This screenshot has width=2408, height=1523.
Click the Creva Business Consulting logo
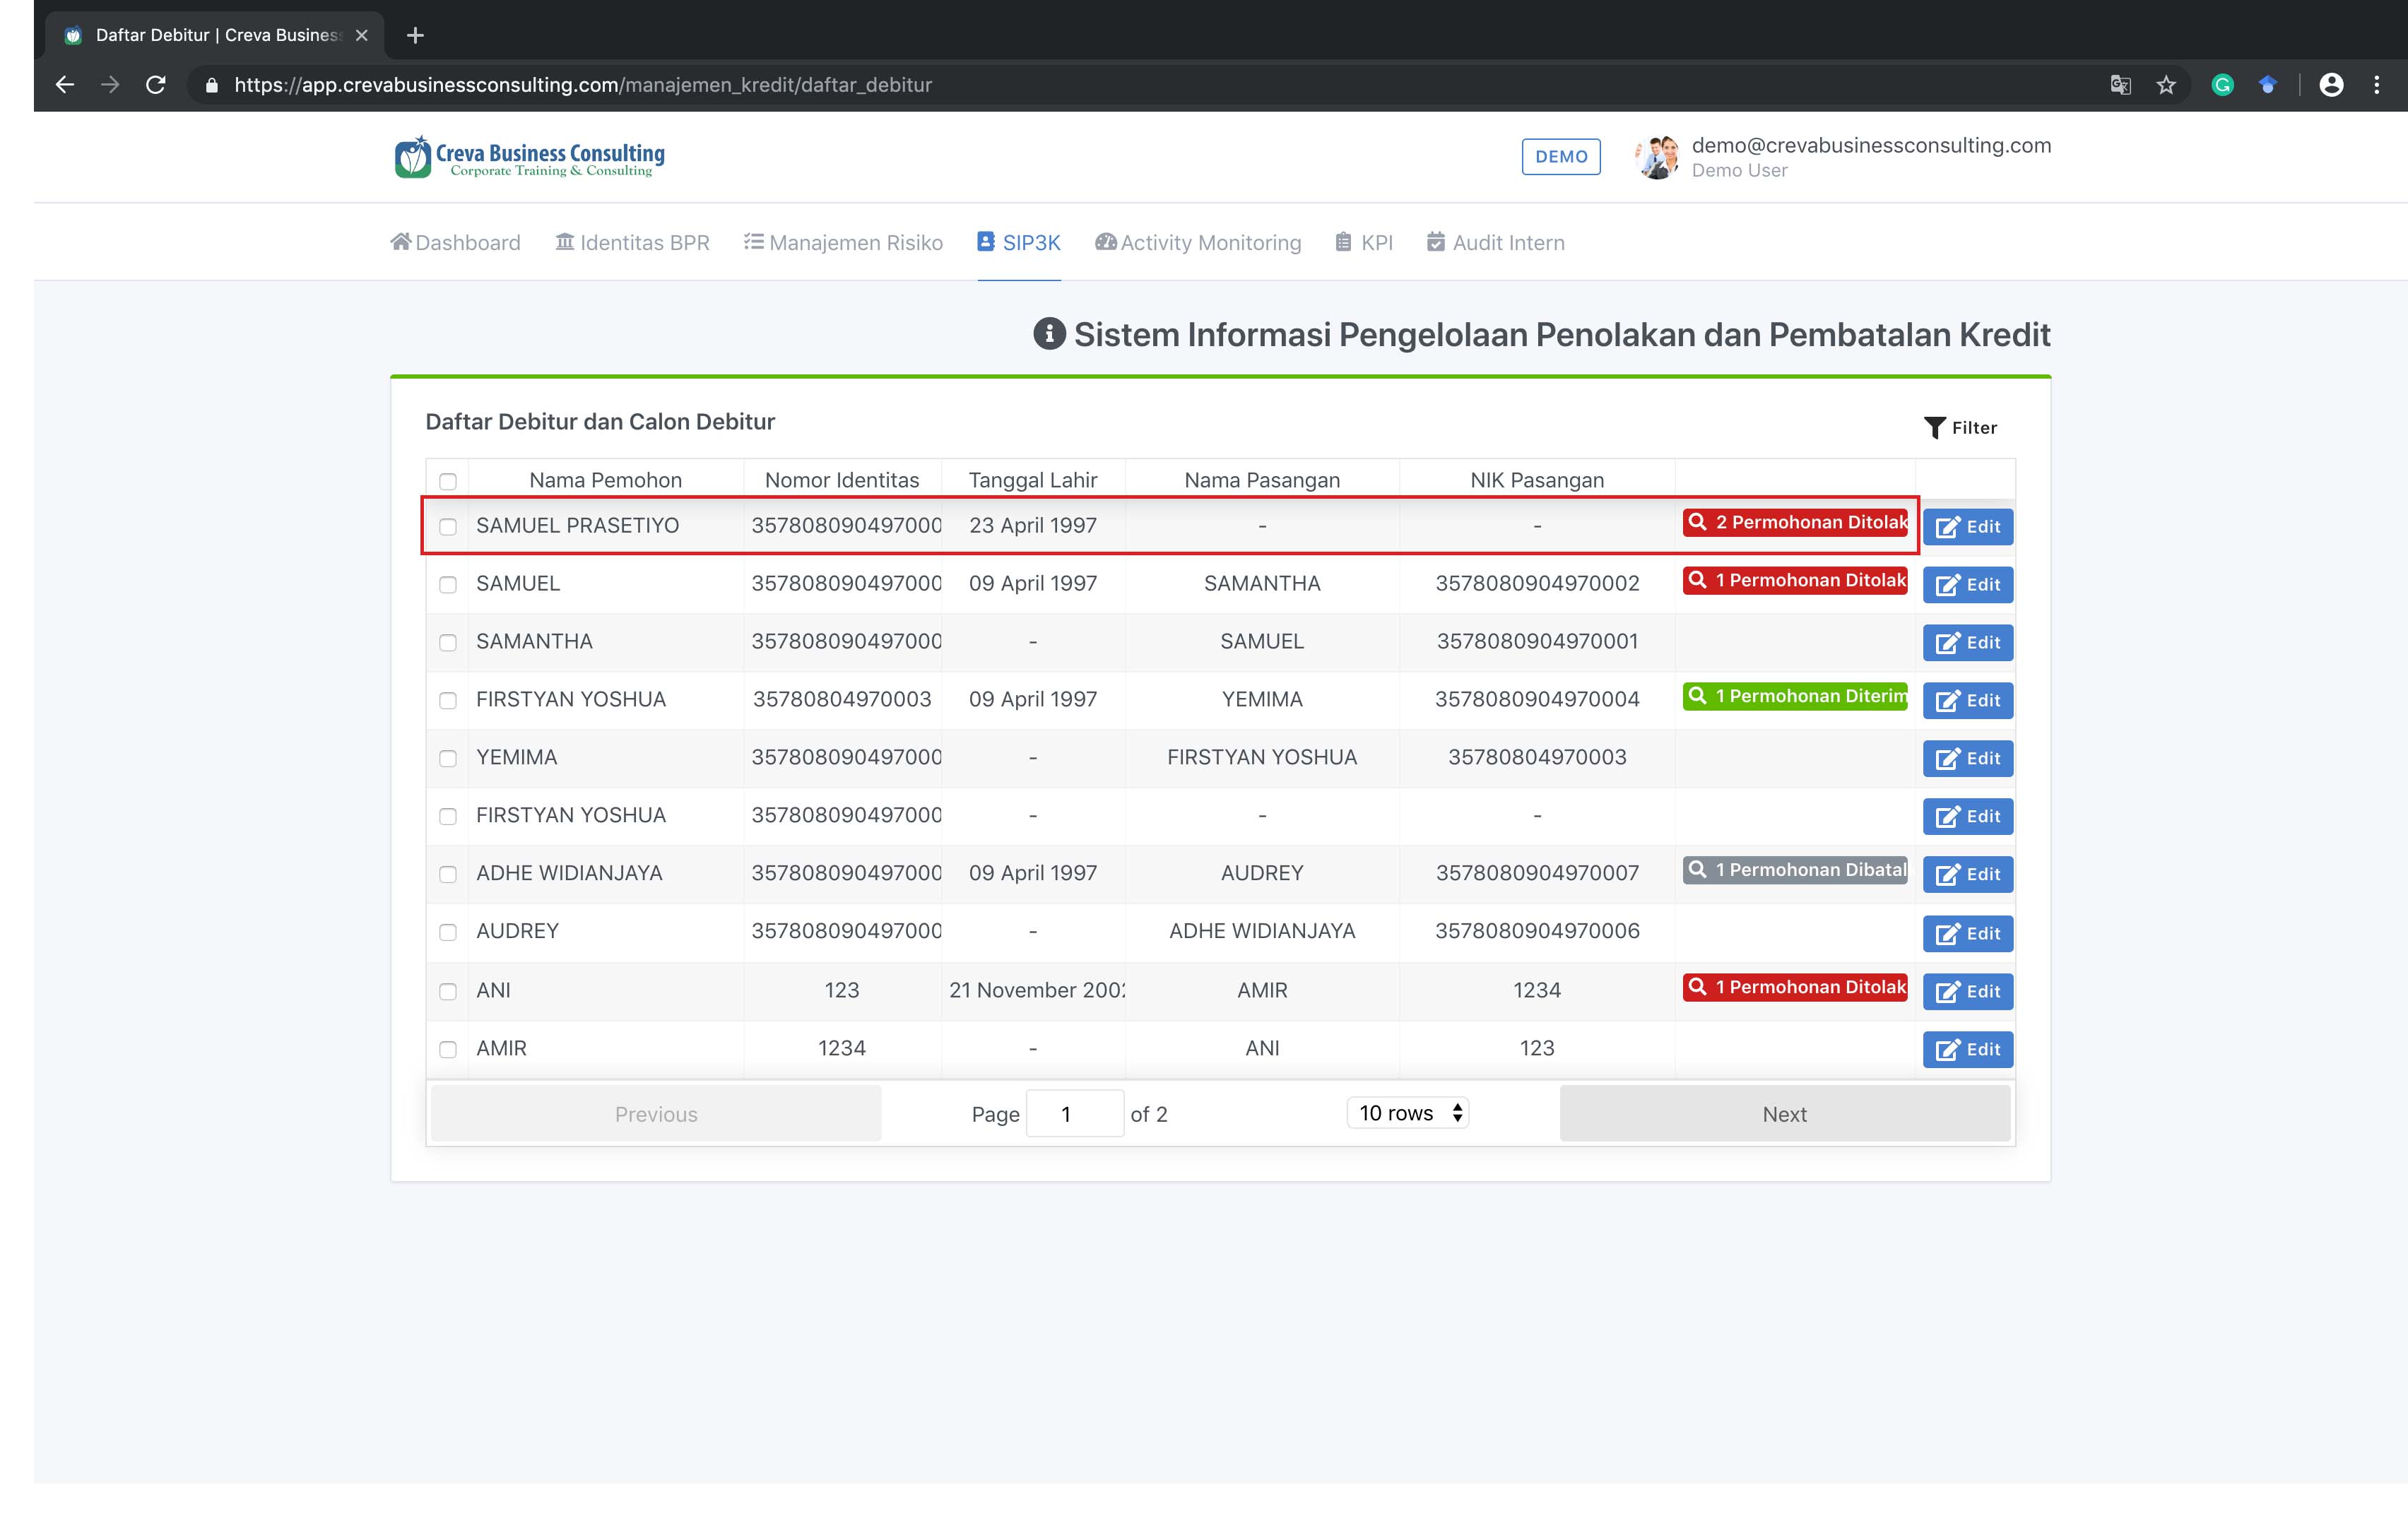point(530,157)
